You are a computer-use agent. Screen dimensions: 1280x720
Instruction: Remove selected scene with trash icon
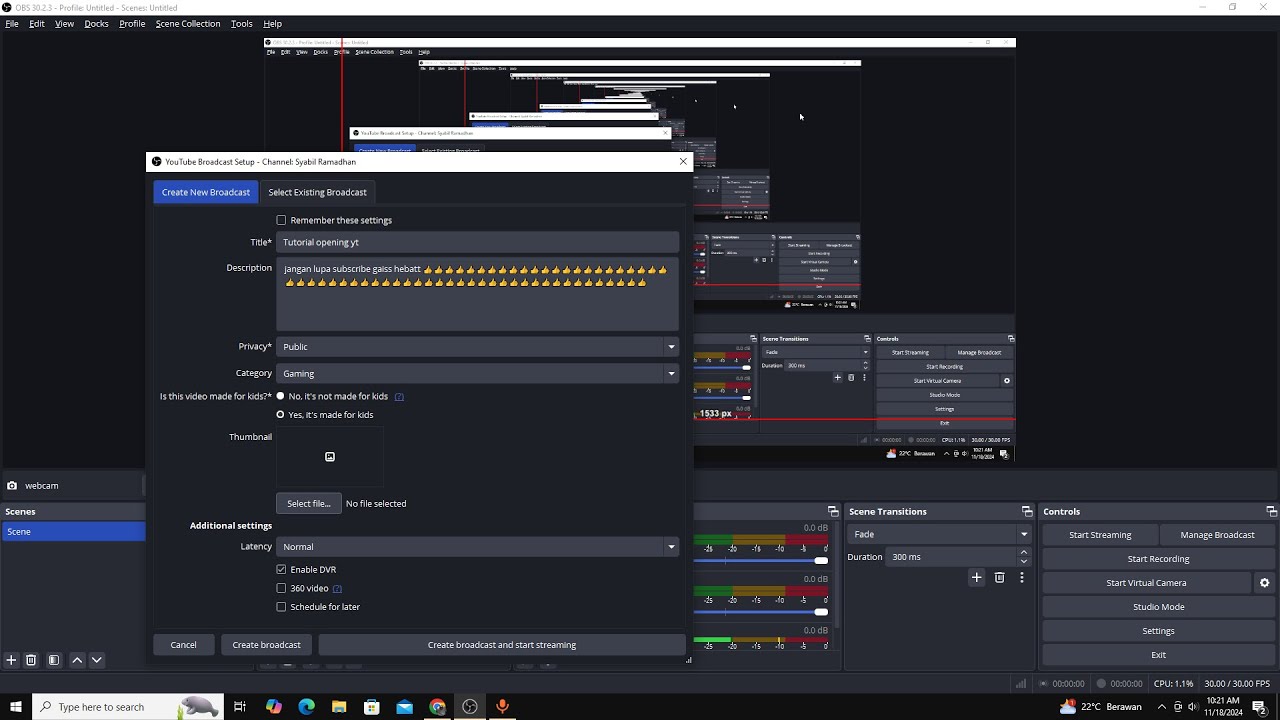point(31,660)
